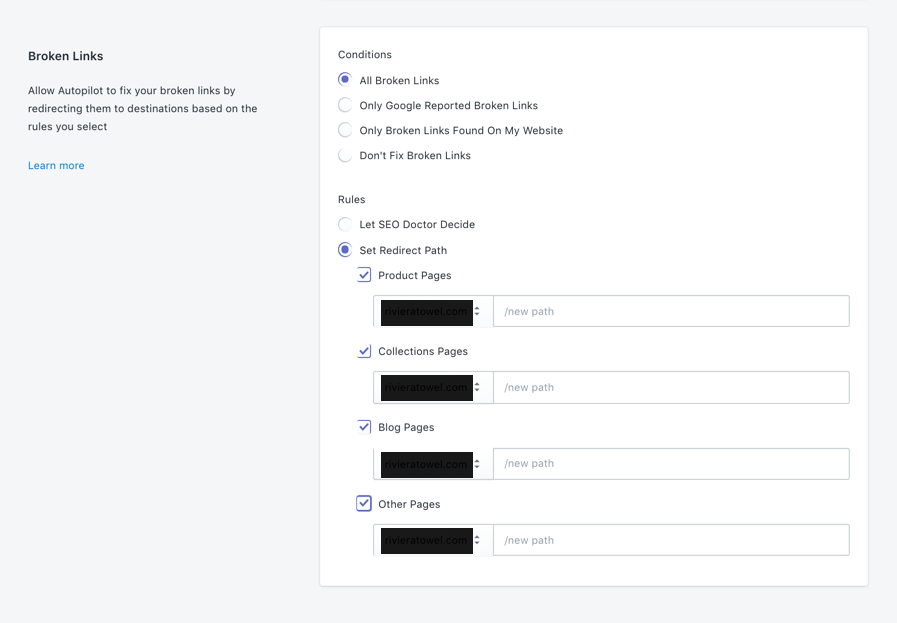Open domain dropdown under Other Pages
The width and height of the screenshot is (897, 623).
point(433,540)
